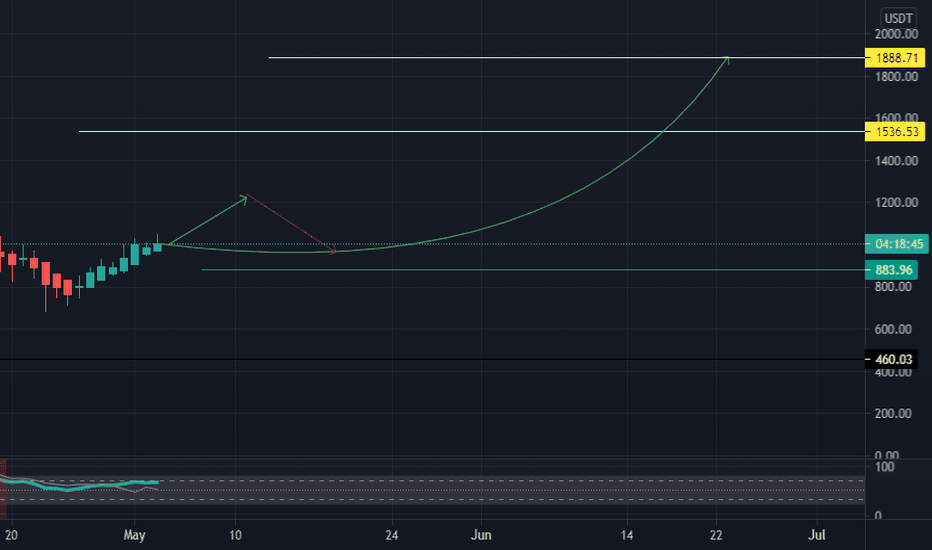Click the 2000.00 price scale value
Screen dimensions: 932x550
pyautogui.click(x=896, y=34)
